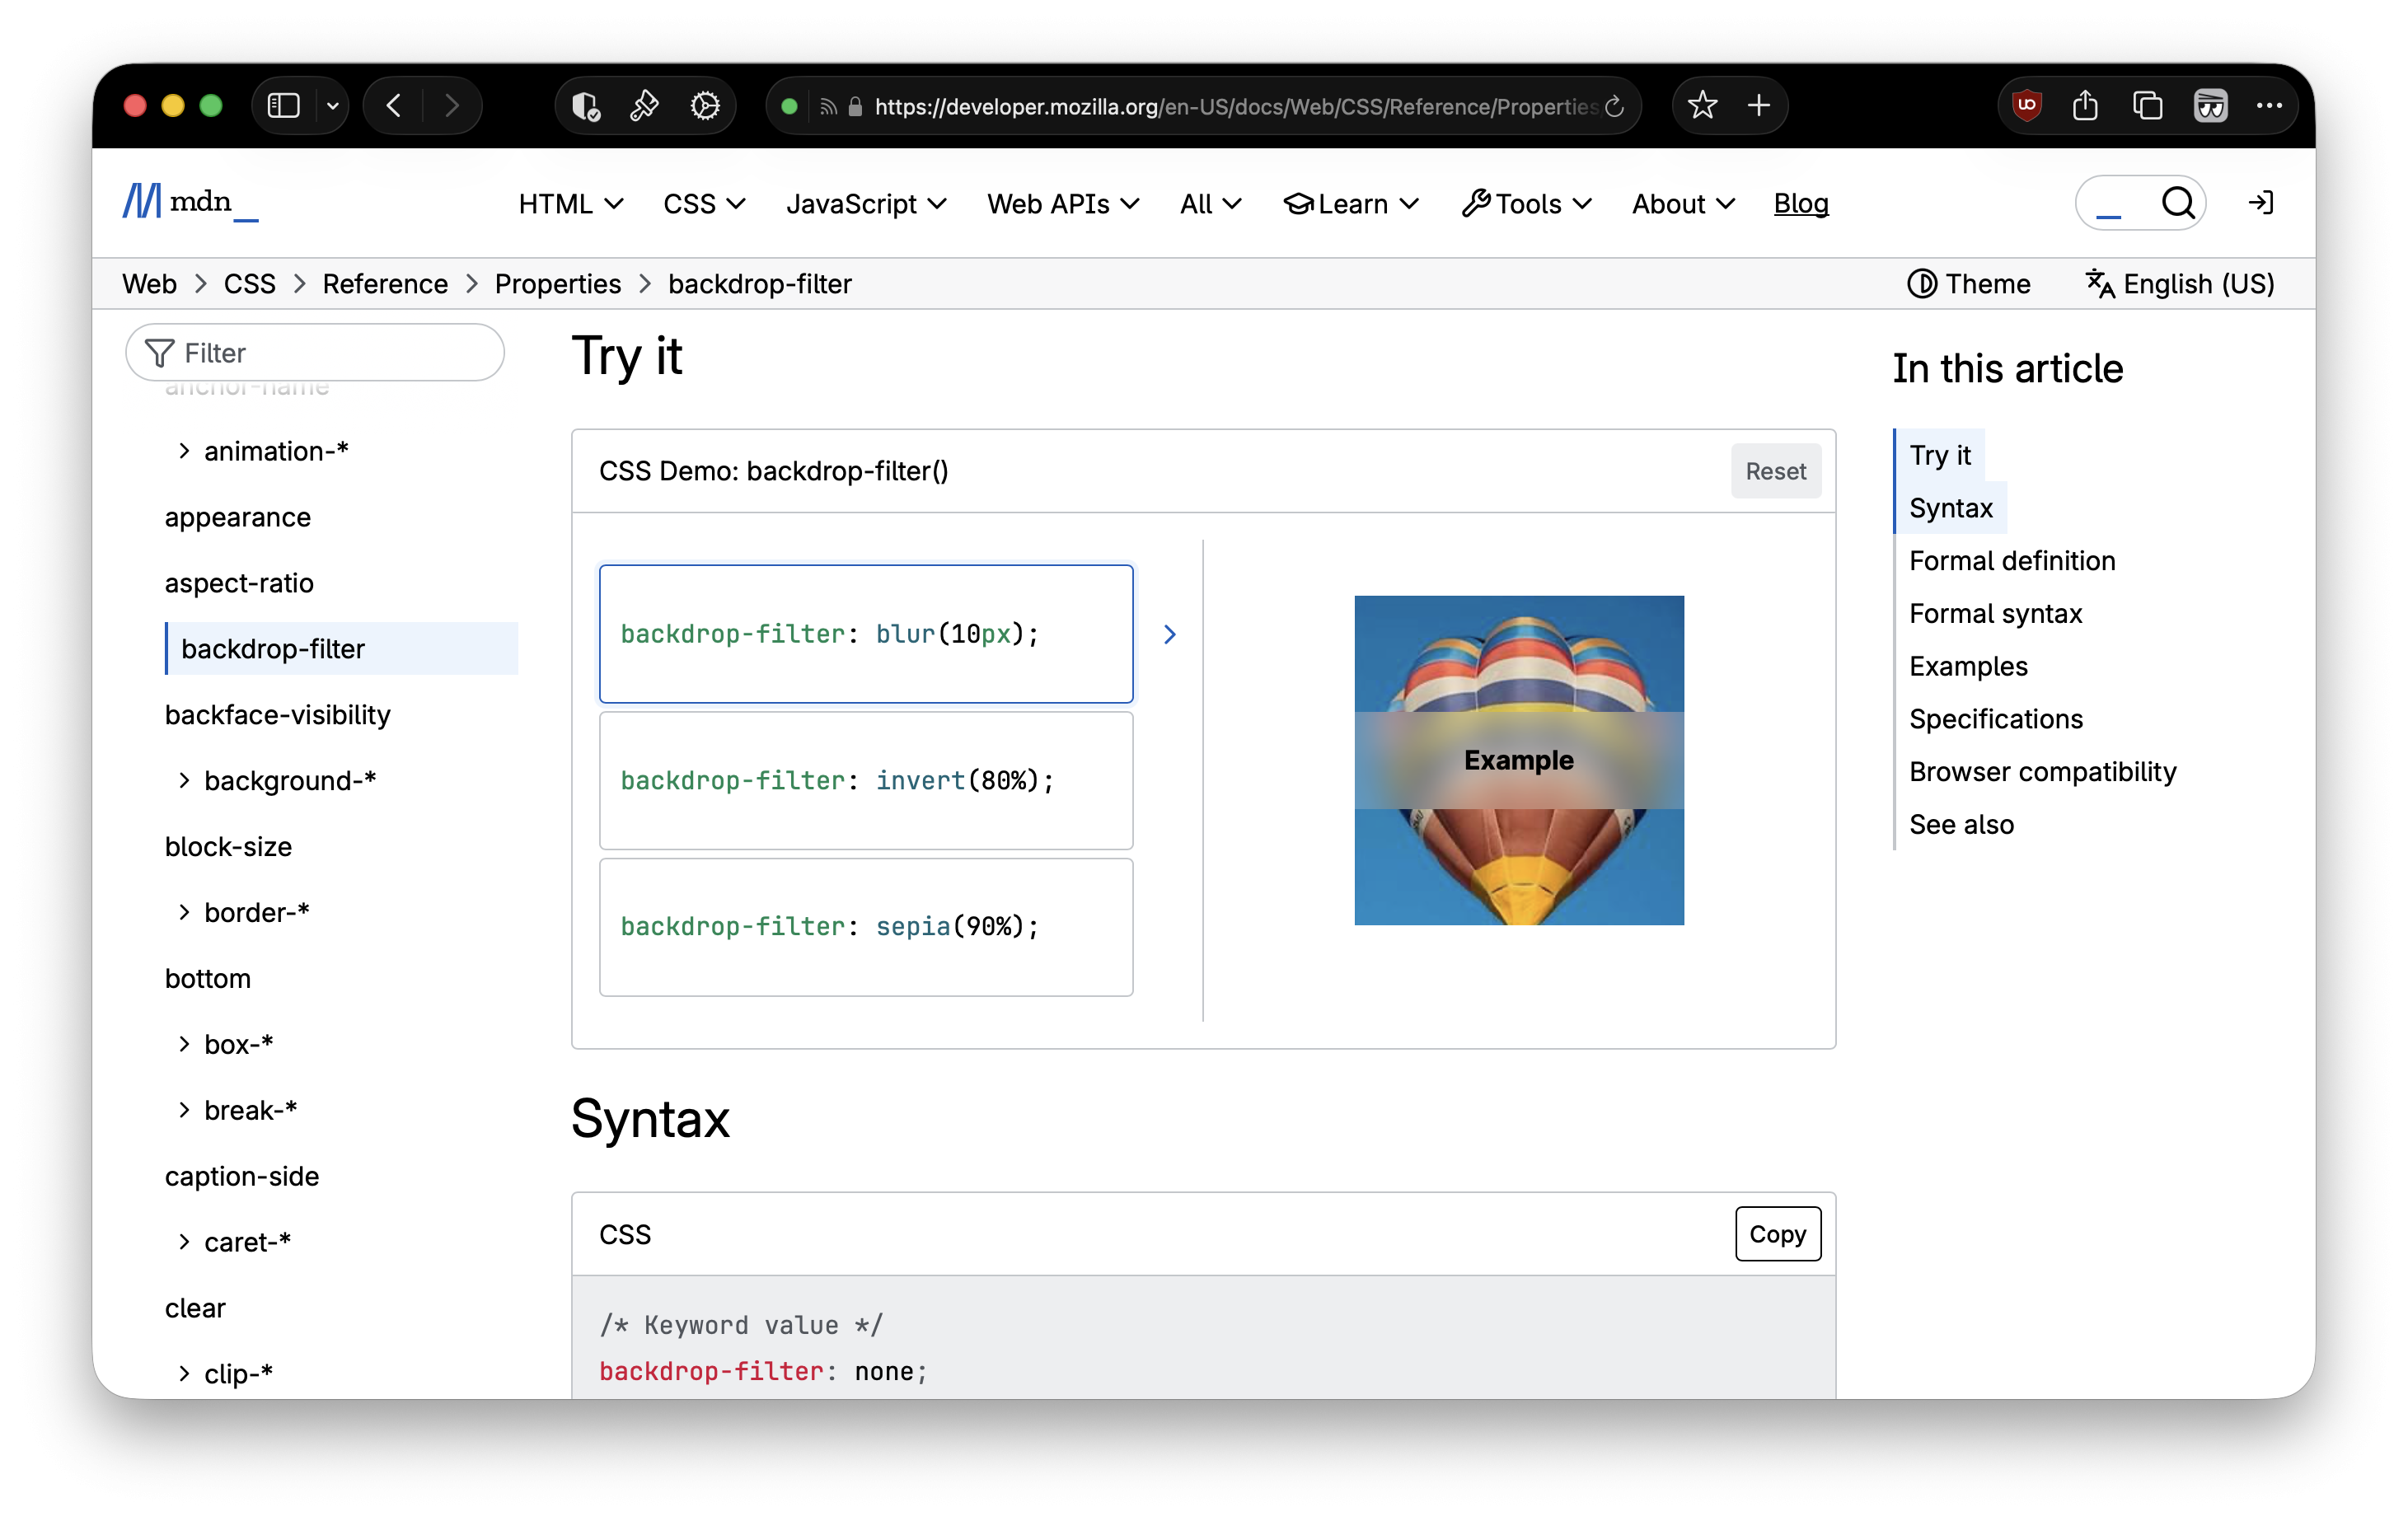Bookmark page with the star icon
The height and width of the screenshot is (1521, 2408).
1702,105
